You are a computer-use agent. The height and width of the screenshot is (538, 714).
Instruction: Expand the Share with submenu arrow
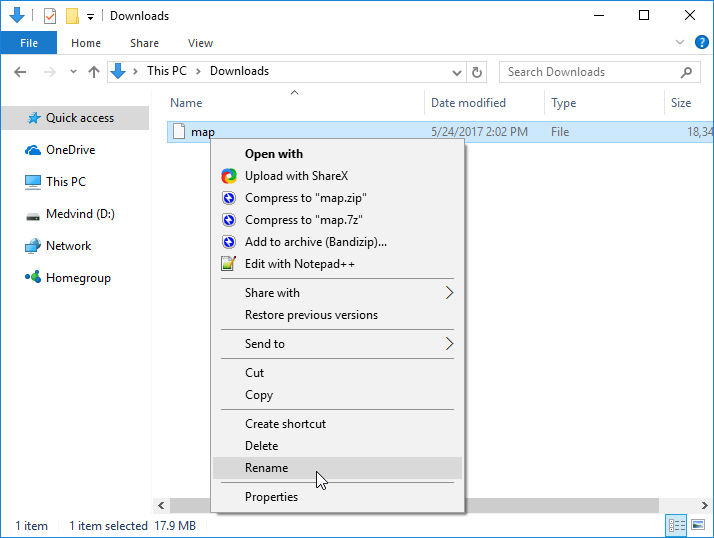click(449, 293)
